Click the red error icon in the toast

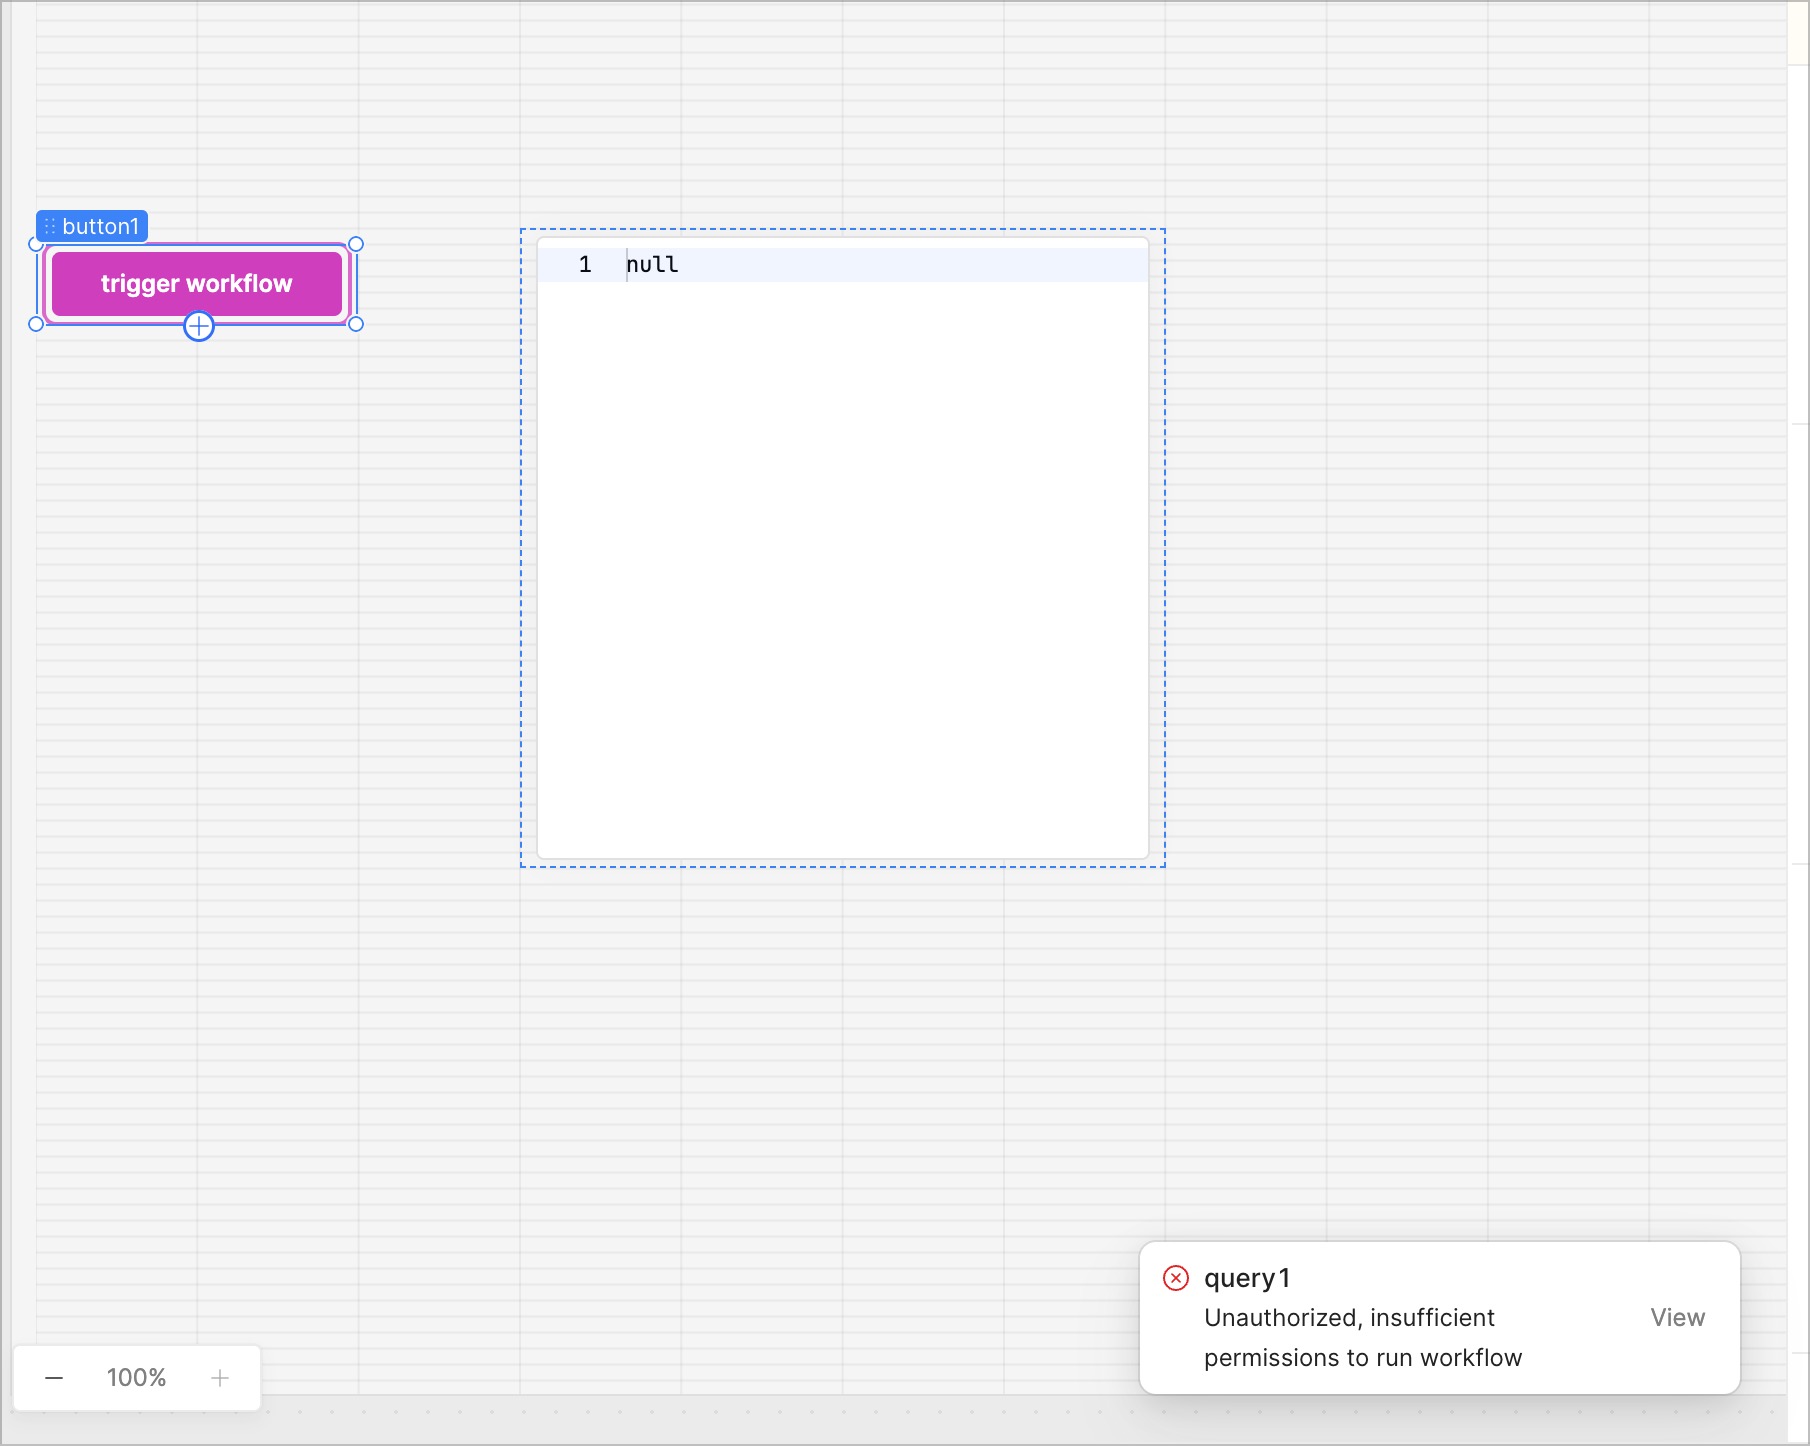[1176, 1278]
